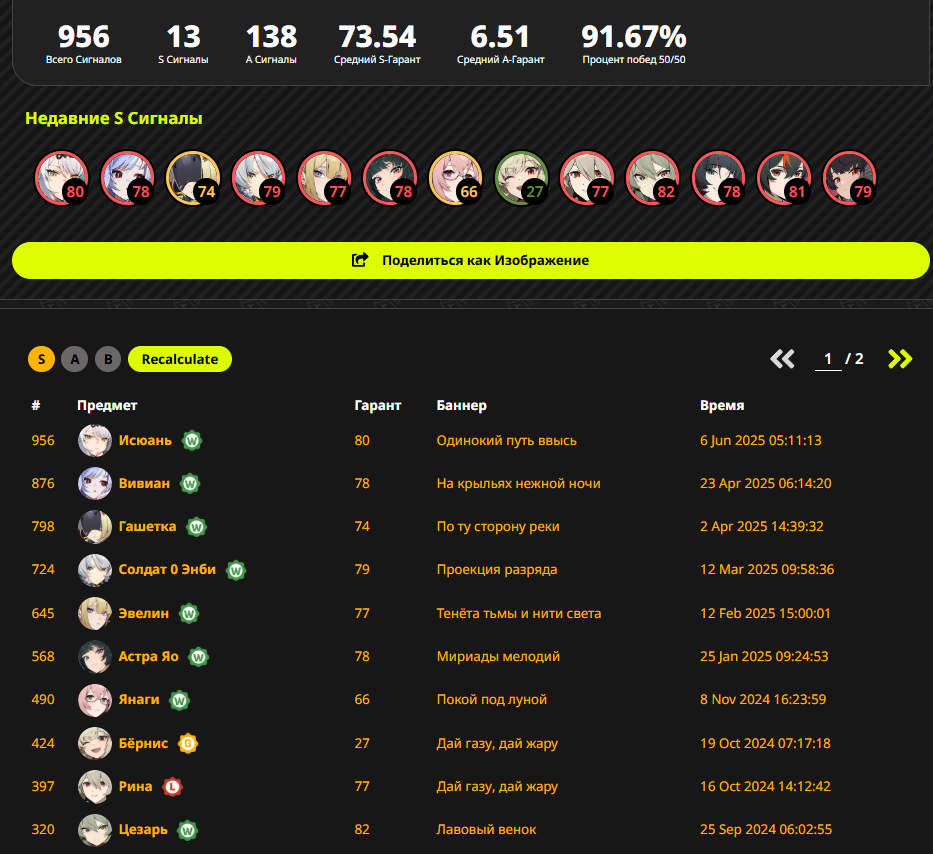933x854 pixels.
Task: Click the Баннер column header
Action: coord(461,405)
